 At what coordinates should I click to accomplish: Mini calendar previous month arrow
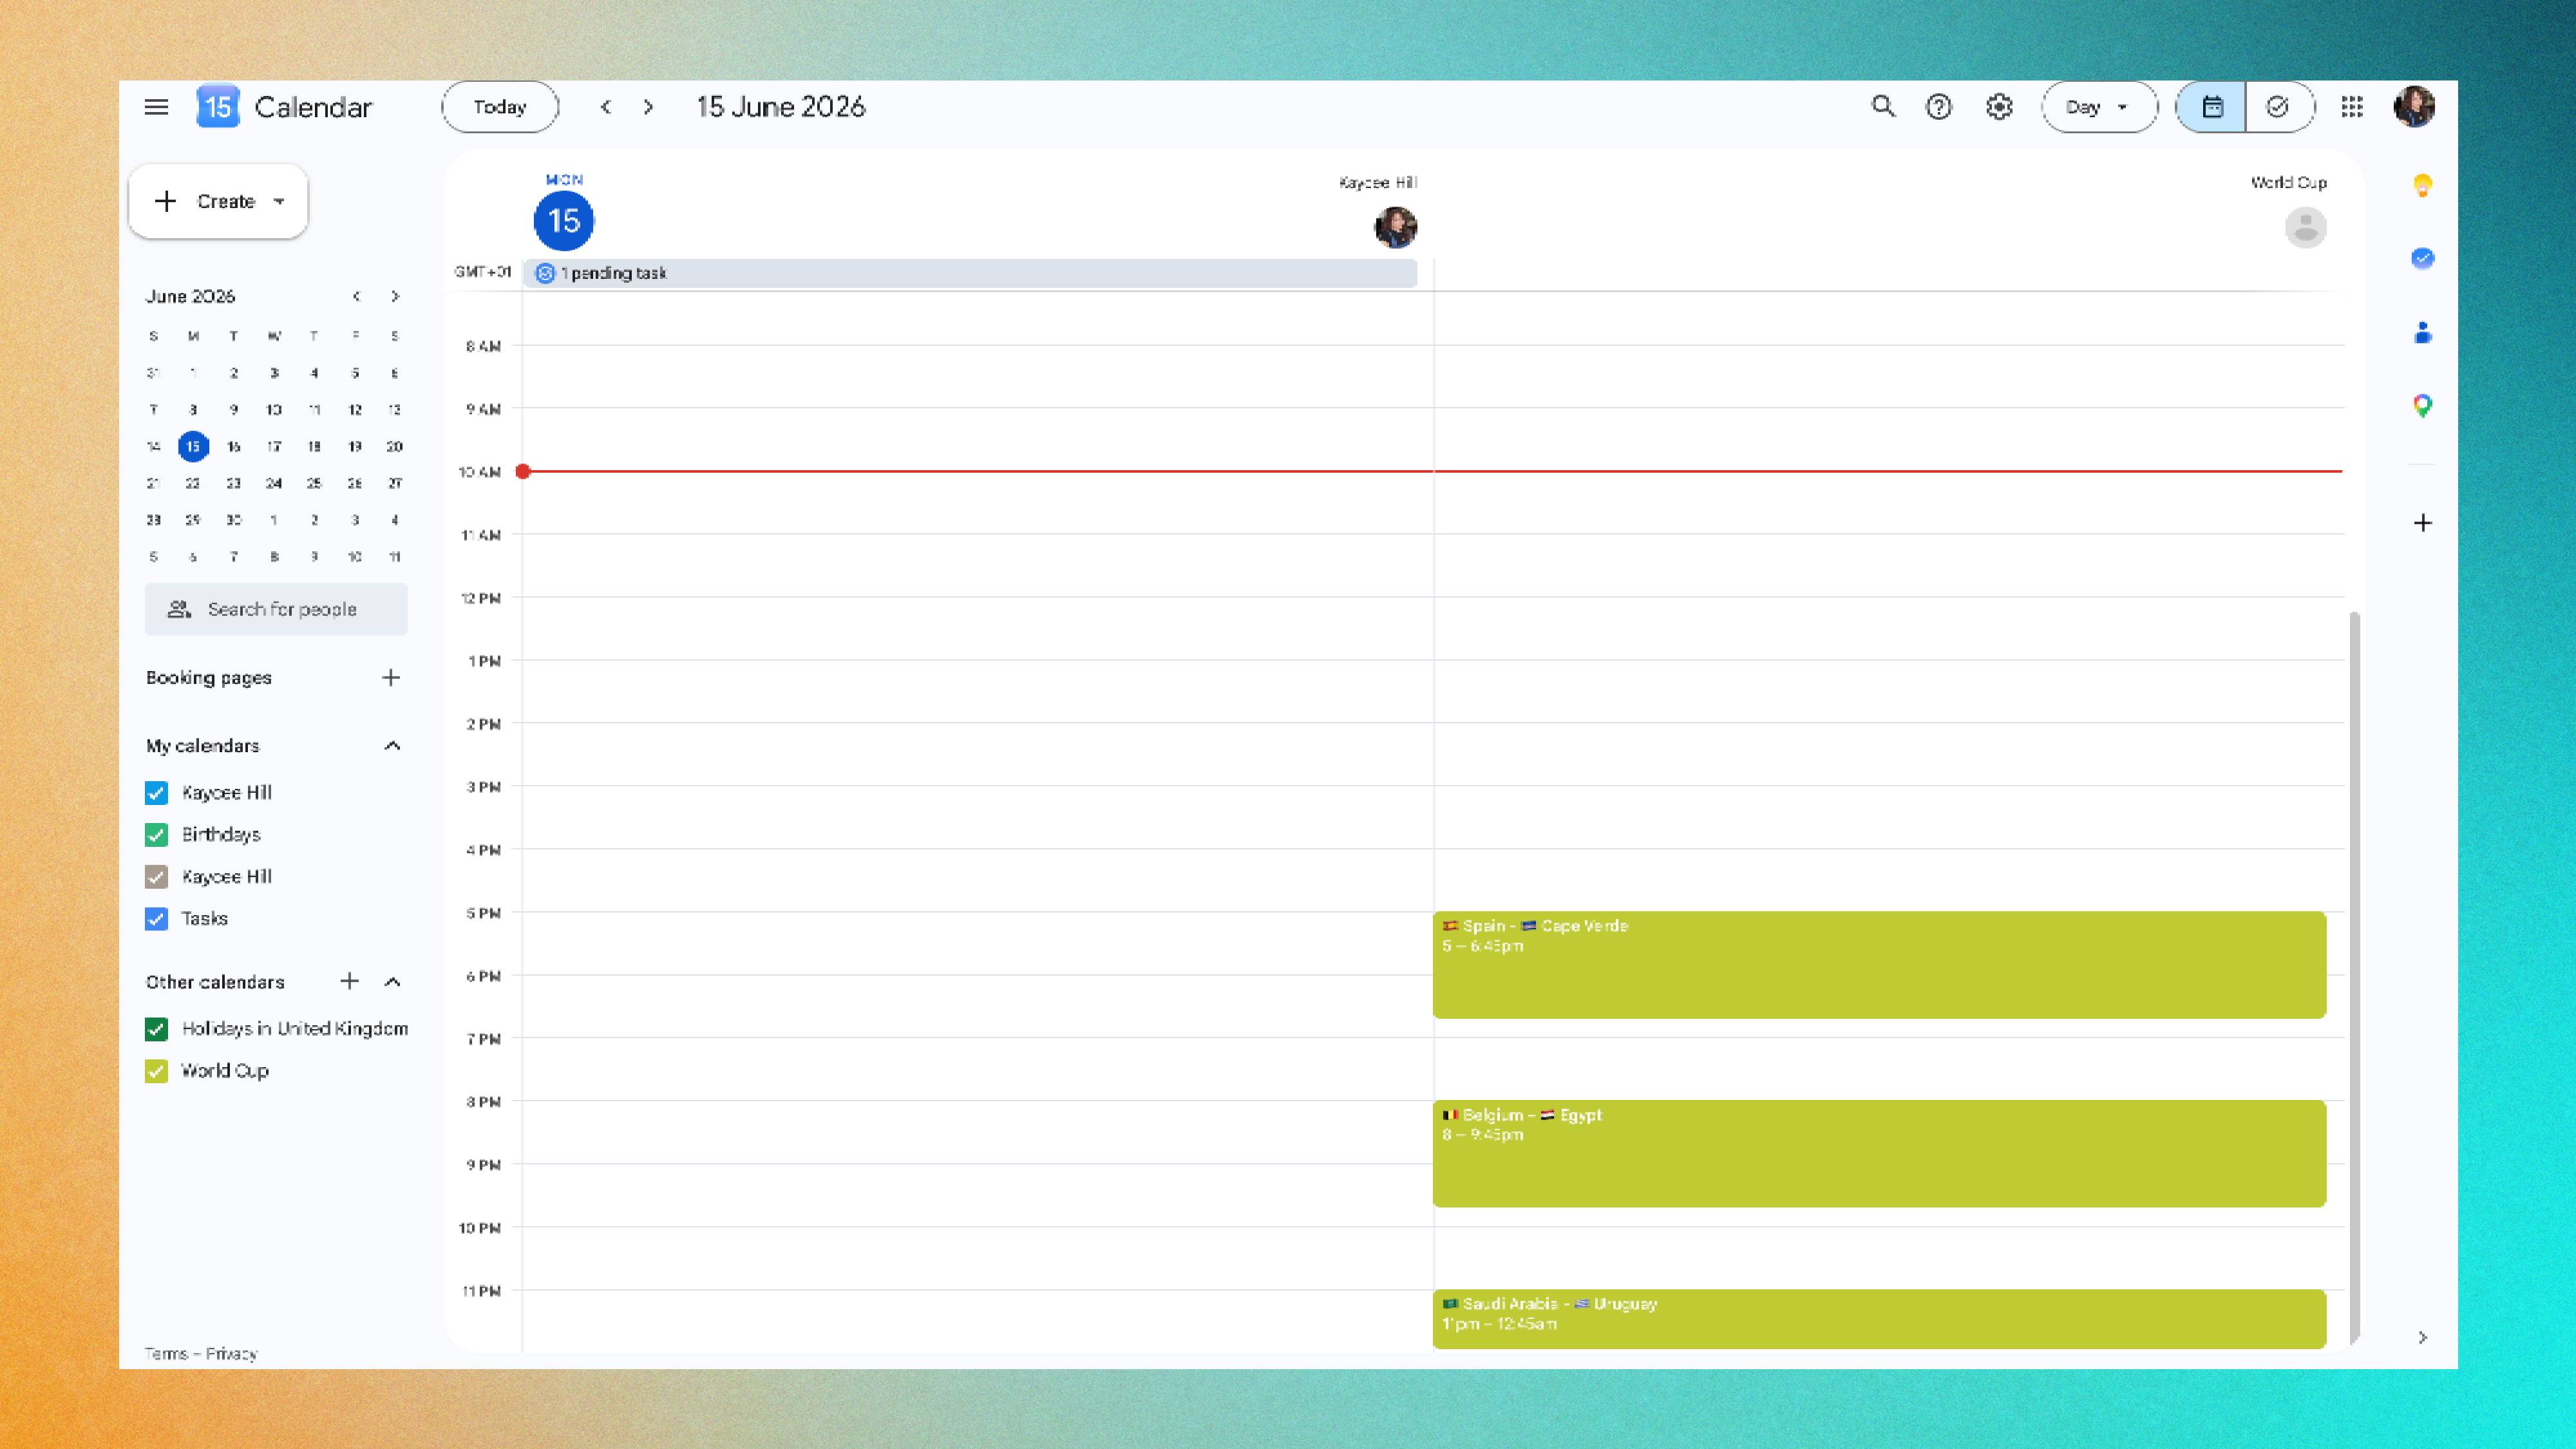click(356, 296)
